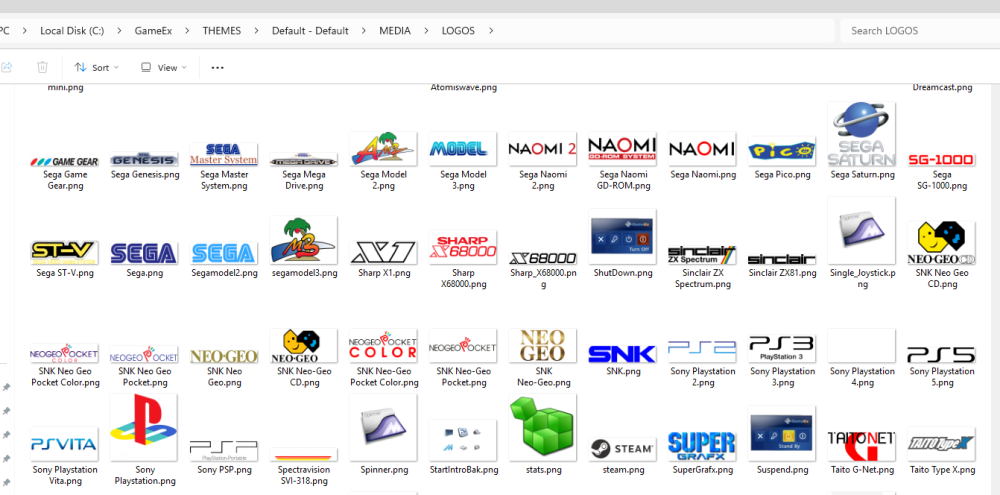Select the green stats.png cube icon
The height and width of the screenshot is (495, 1000).
[x=543, y=427]
